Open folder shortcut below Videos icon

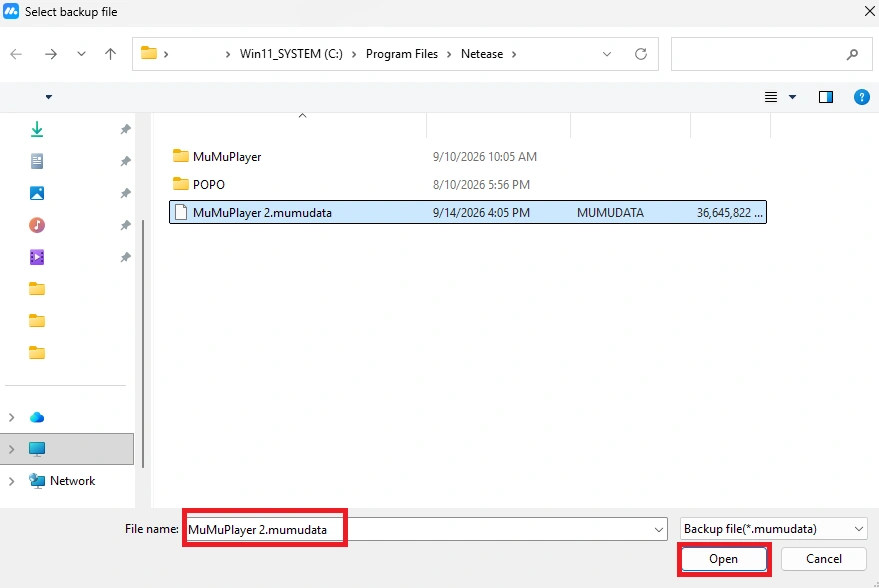(37, 289)
